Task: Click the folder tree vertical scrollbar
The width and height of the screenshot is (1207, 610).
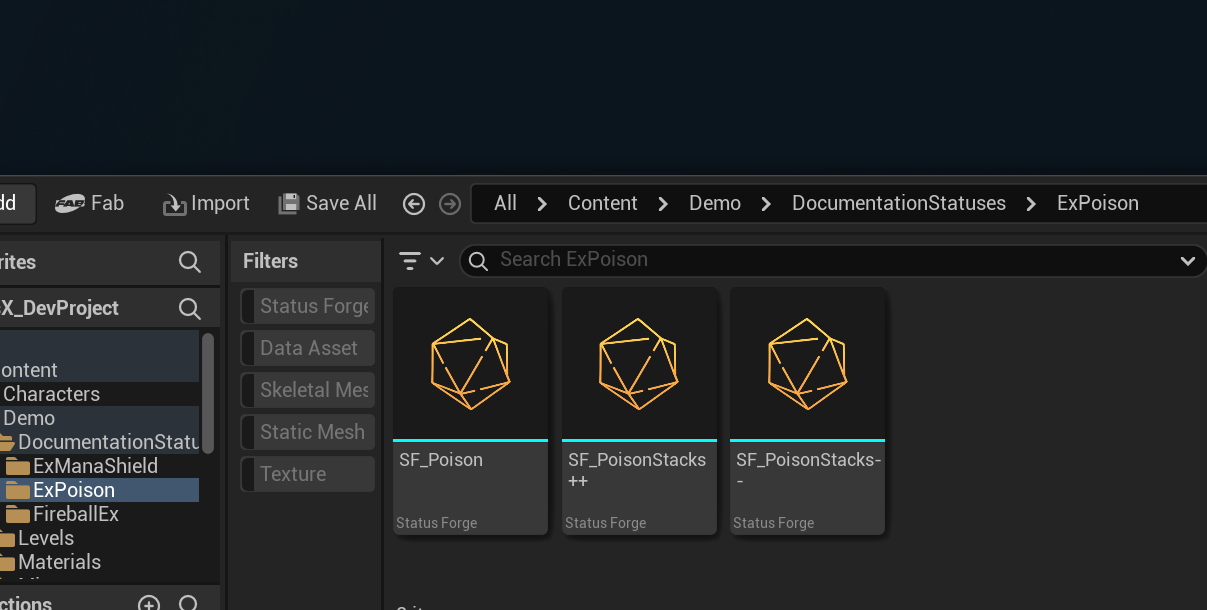Action: (208, 393)
